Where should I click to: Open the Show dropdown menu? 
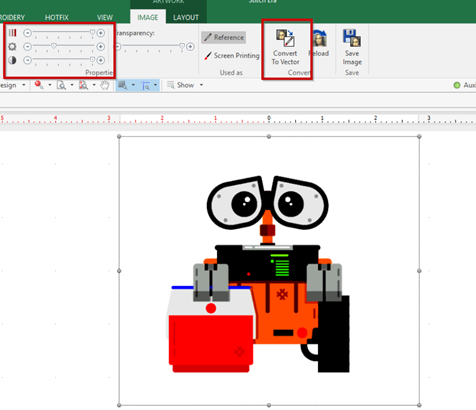pos(185,85)
